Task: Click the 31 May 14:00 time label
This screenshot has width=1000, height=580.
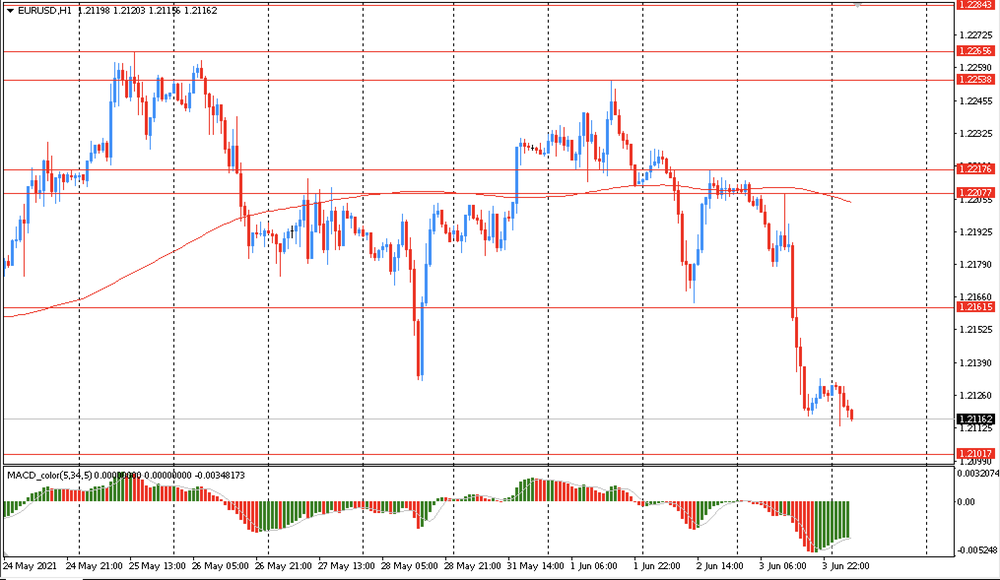Action: click(536, 566)
